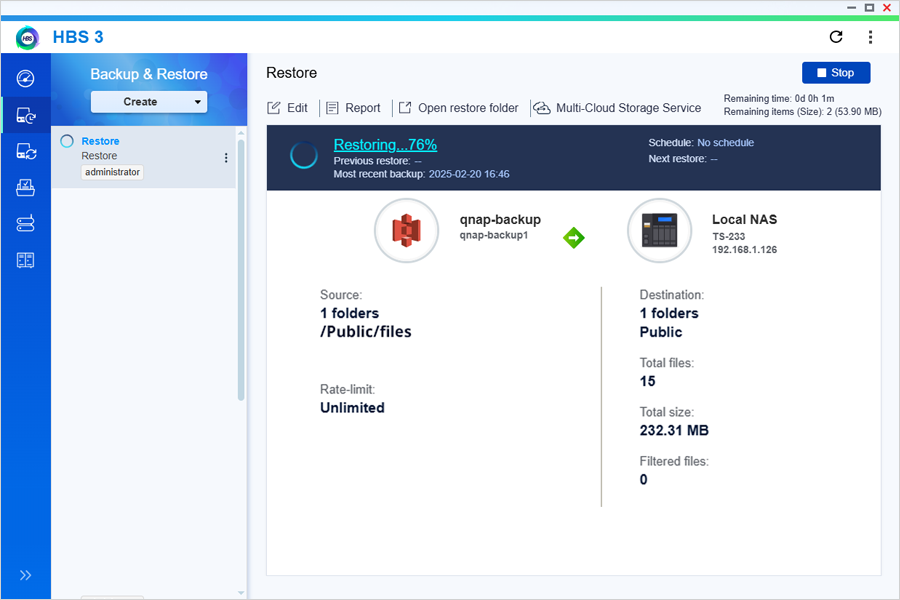Open the top-right more options menu
Screen dimensions: 900x600
870,37
